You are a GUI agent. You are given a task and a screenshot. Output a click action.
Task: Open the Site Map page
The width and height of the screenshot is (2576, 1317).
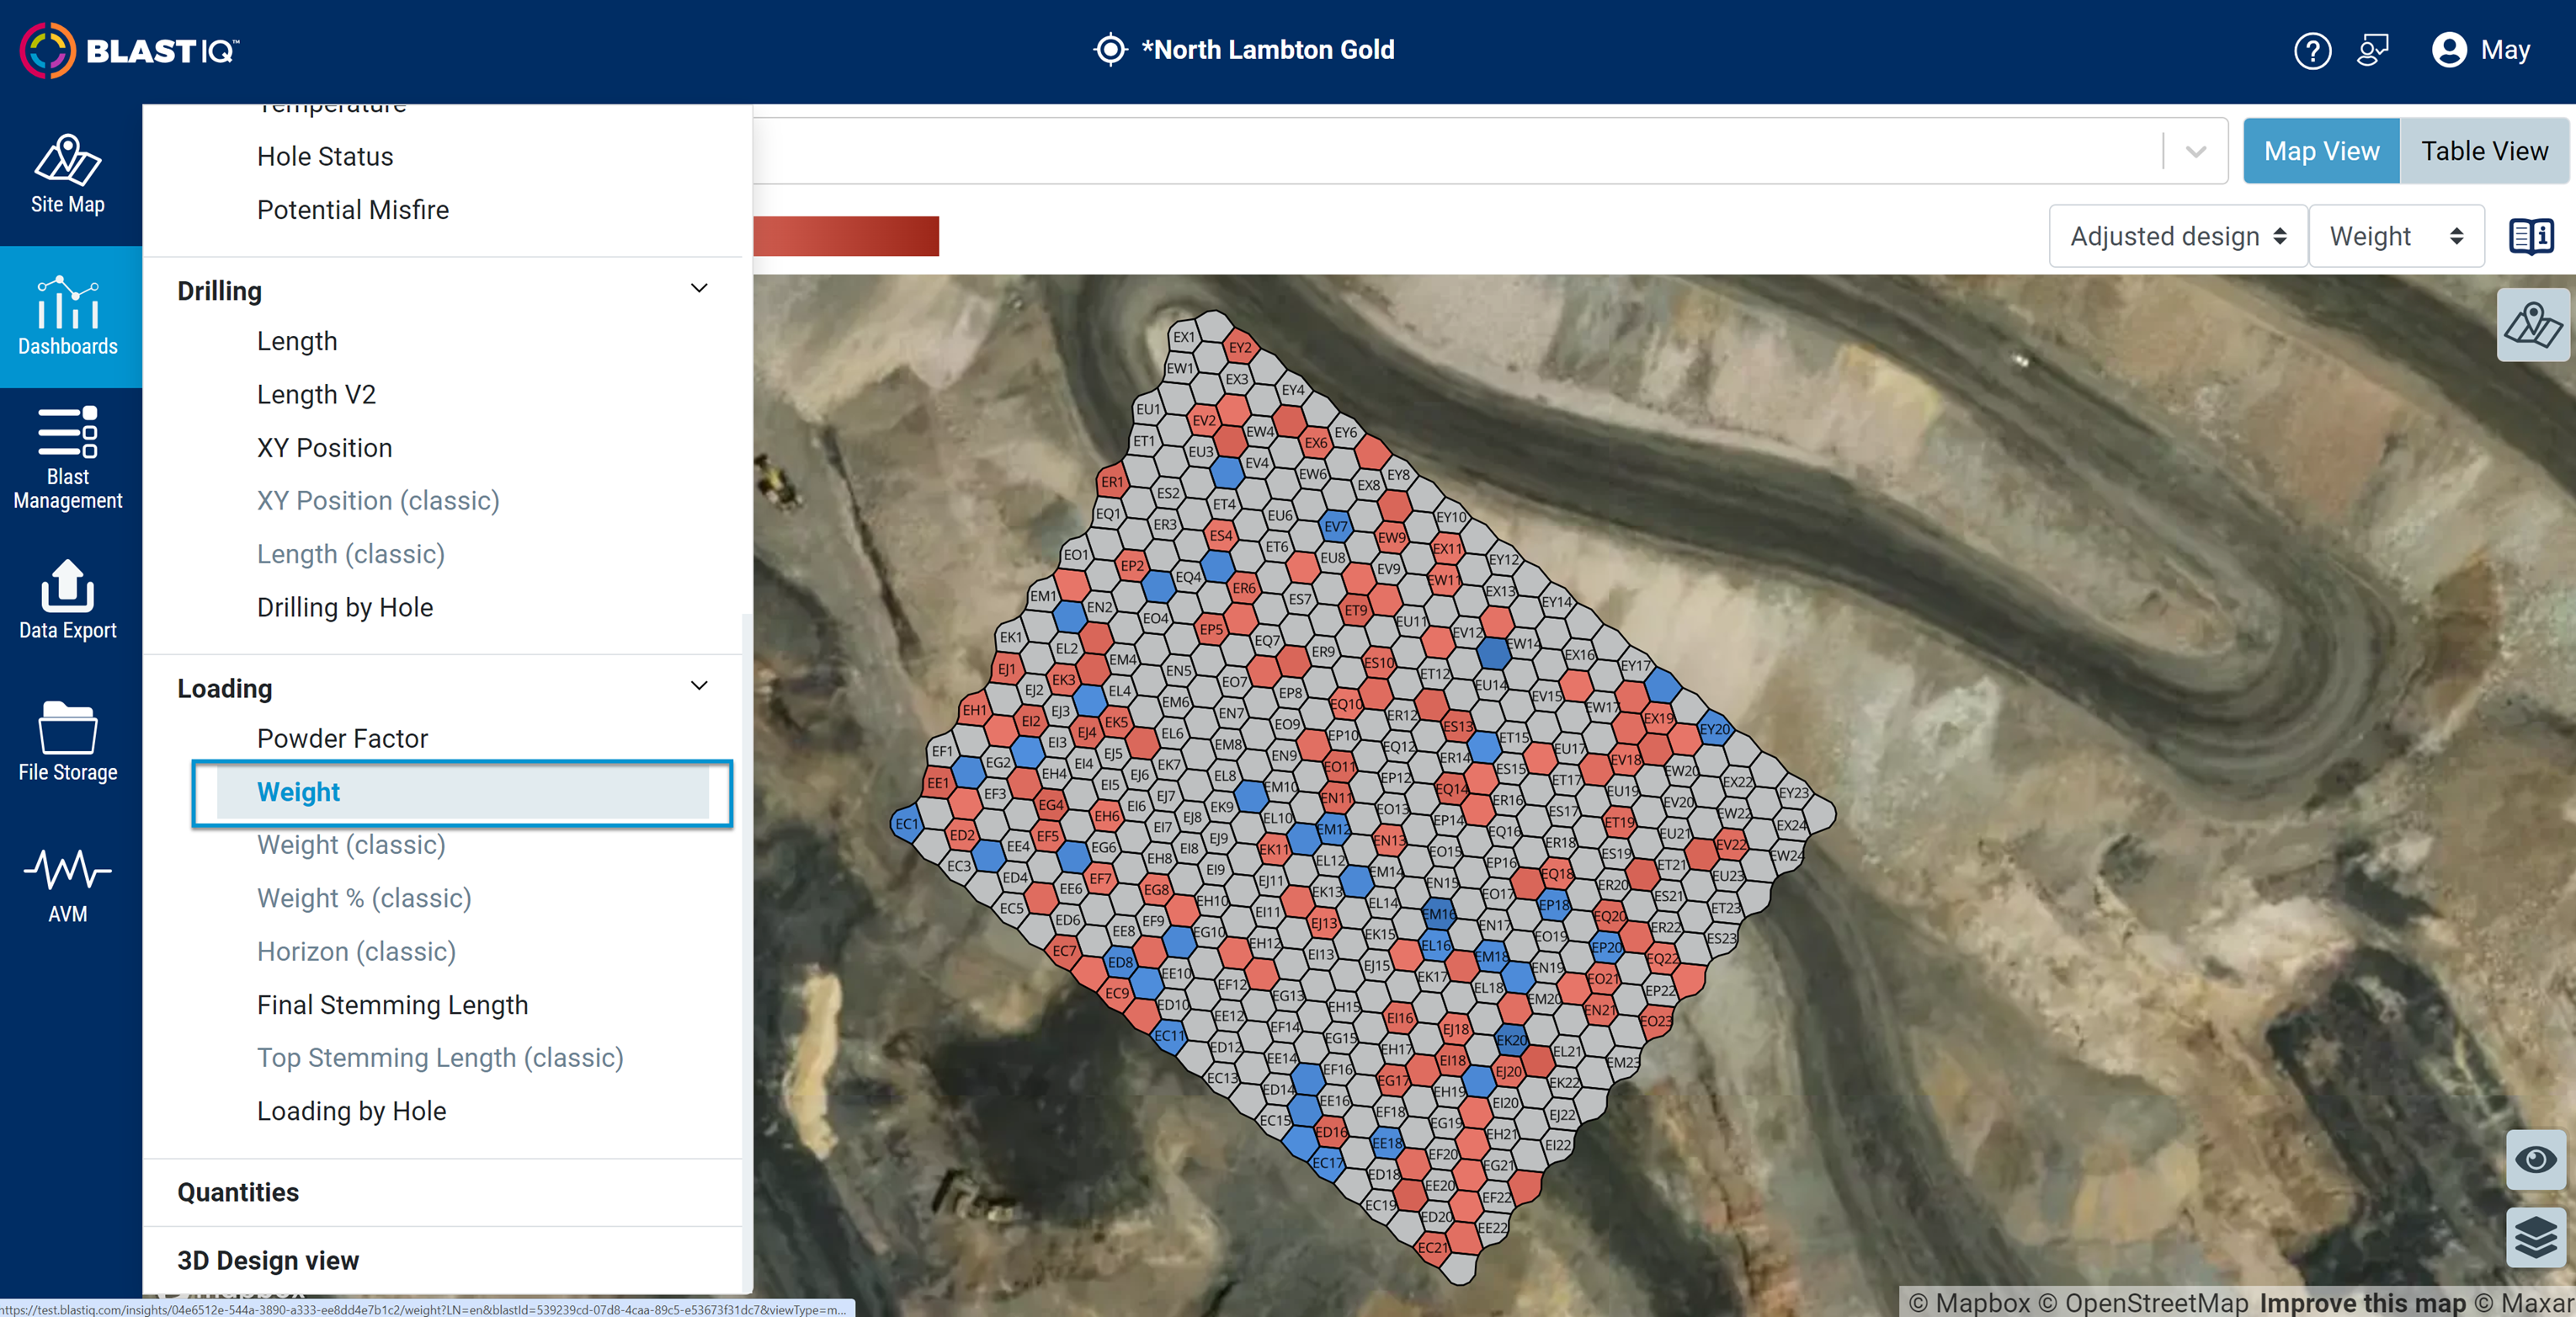[68, 174]
